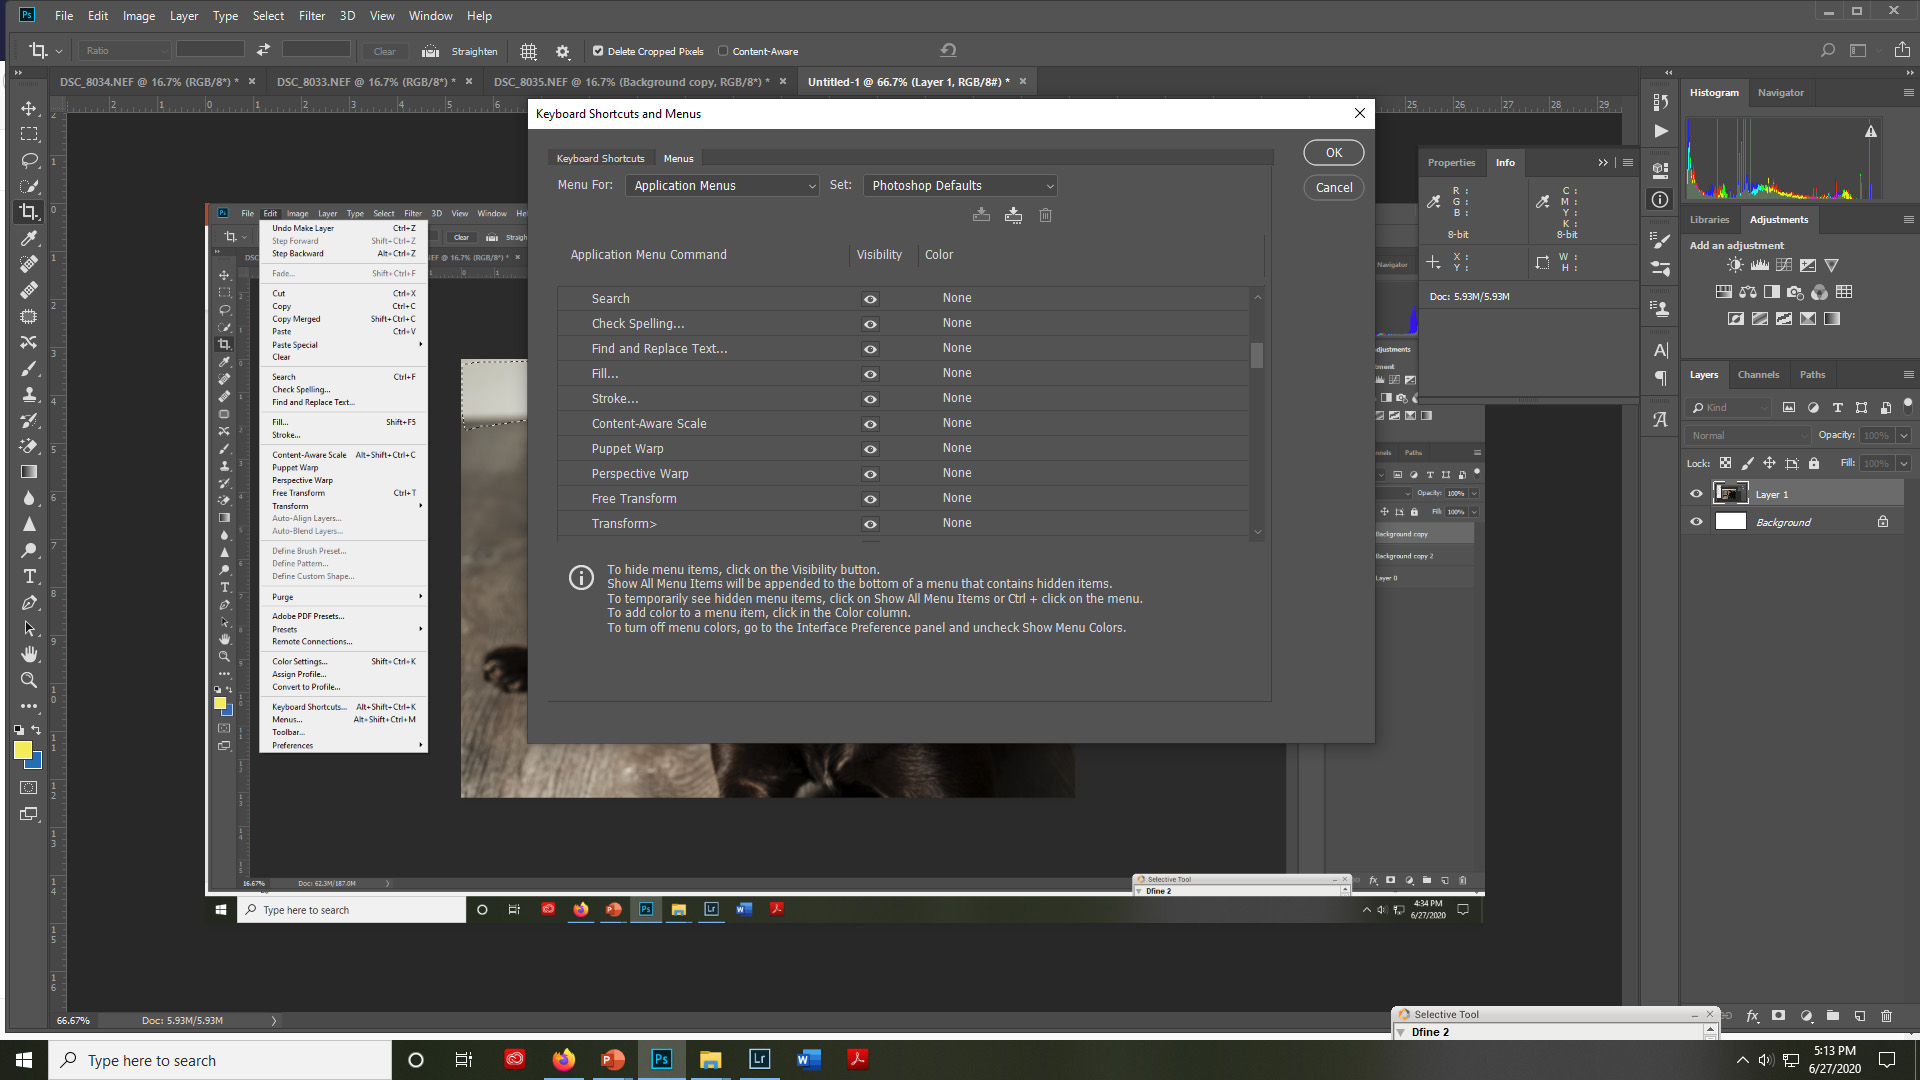Click the OK button in the dialog
Screen dimensions: 1920x1080
(1333, 152)
